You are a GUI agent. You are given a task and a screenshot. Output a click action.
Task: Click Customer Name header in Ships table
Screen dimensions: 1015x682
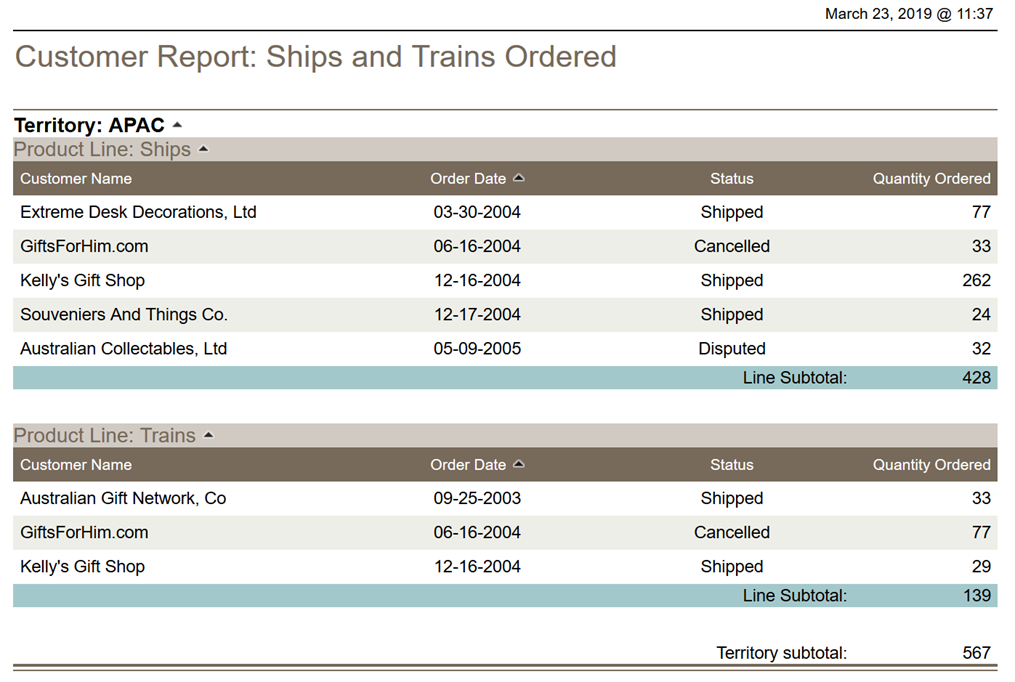(76, 179)
